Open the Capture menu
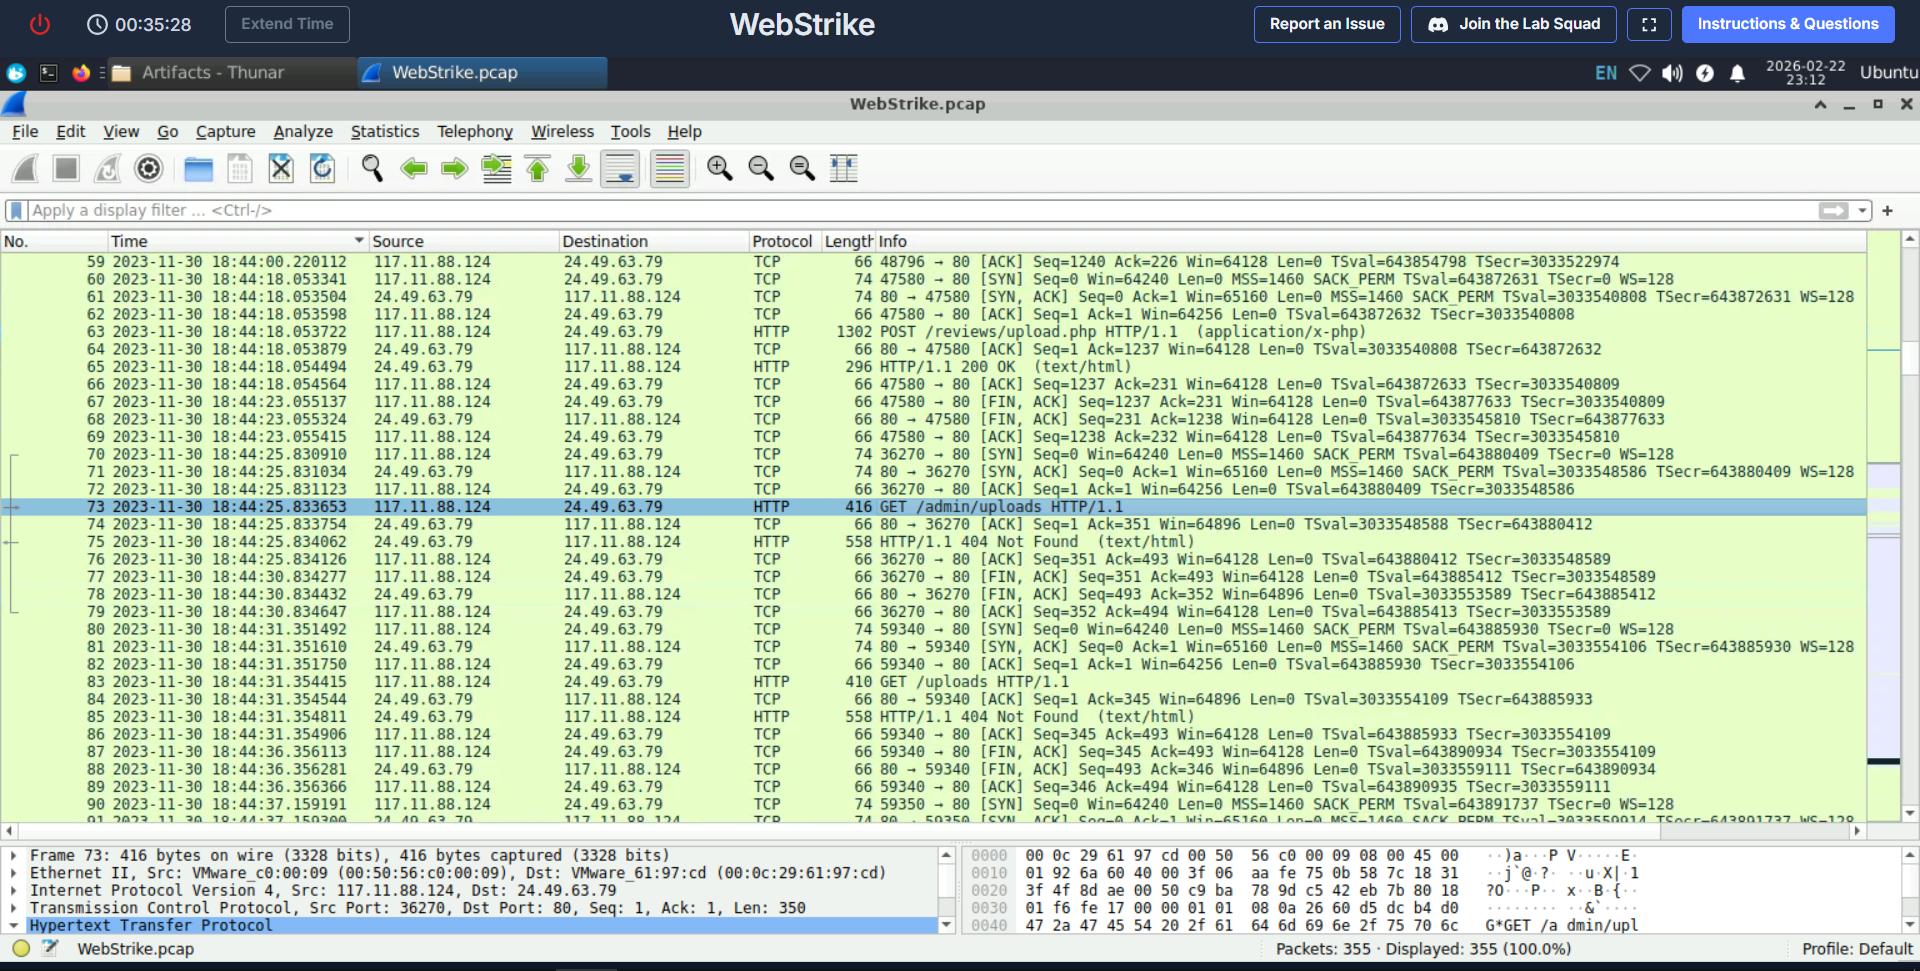 (x=225, y=132)
